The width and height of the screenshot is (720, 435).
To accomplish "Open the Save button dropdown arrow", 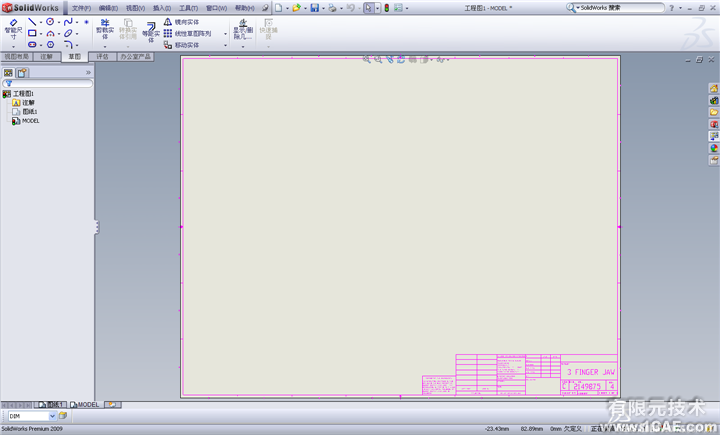I will click(x=323, y=8).
